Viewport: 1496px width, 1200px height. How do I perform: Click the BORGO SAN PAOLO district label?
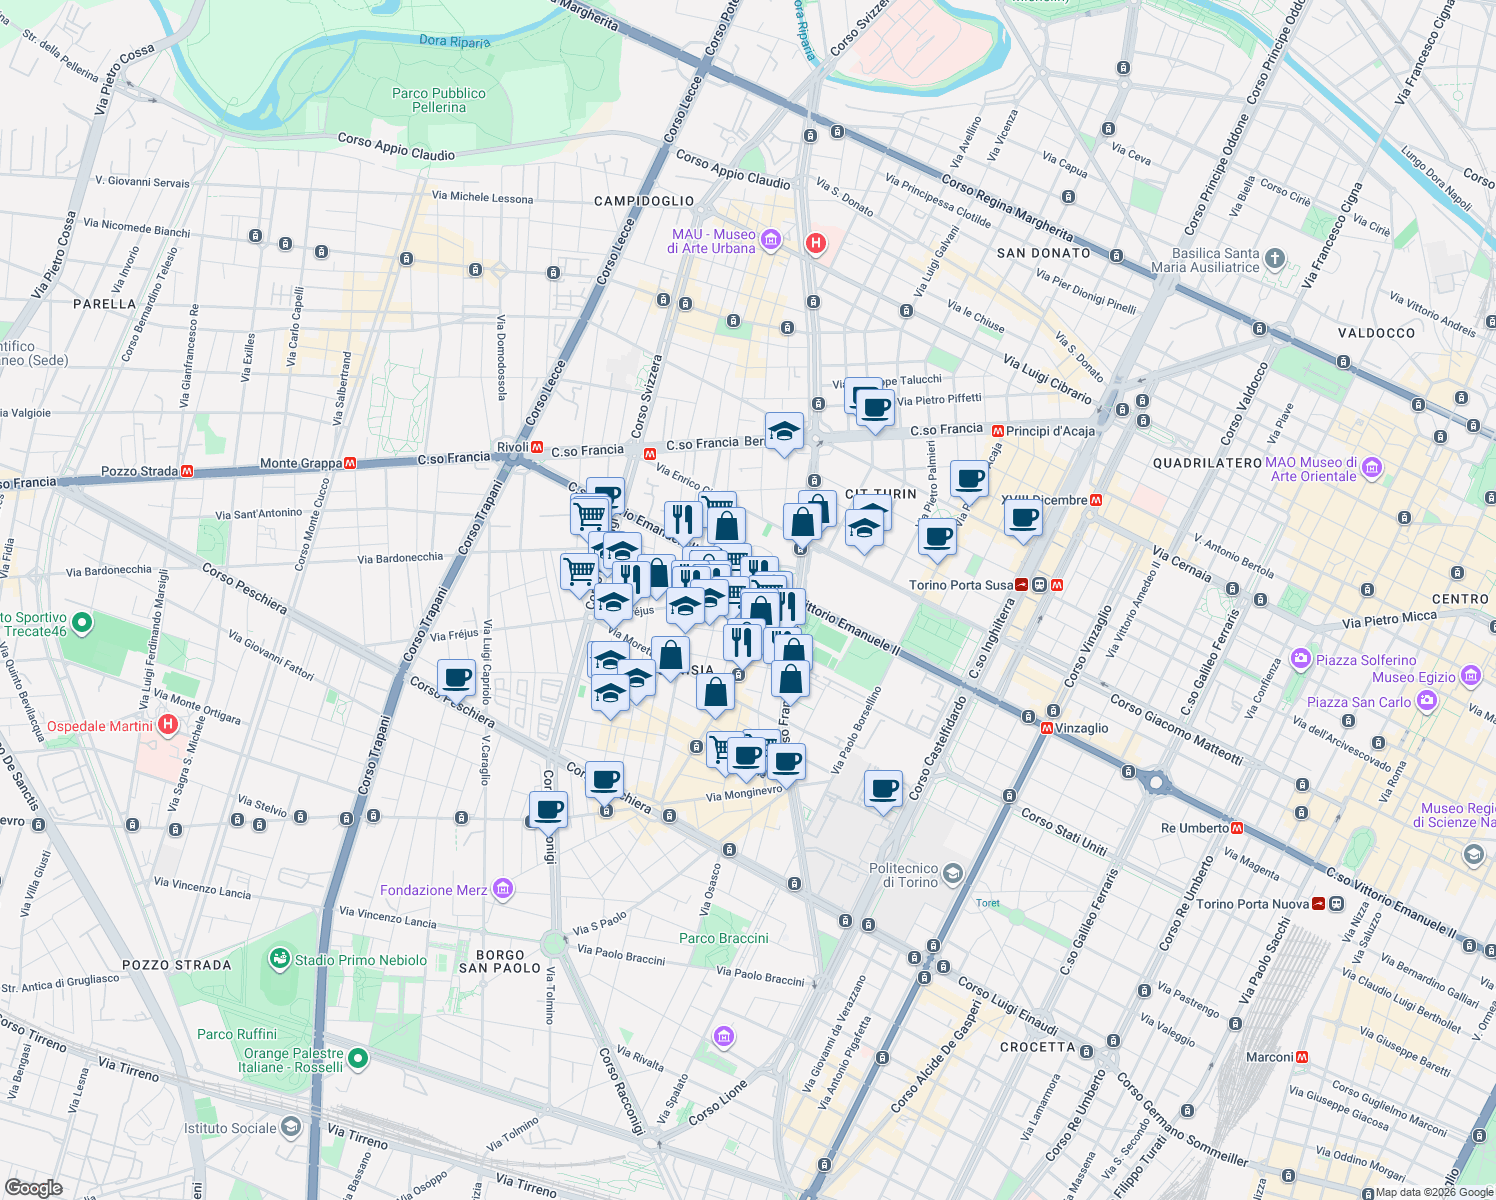coord(500,961)
